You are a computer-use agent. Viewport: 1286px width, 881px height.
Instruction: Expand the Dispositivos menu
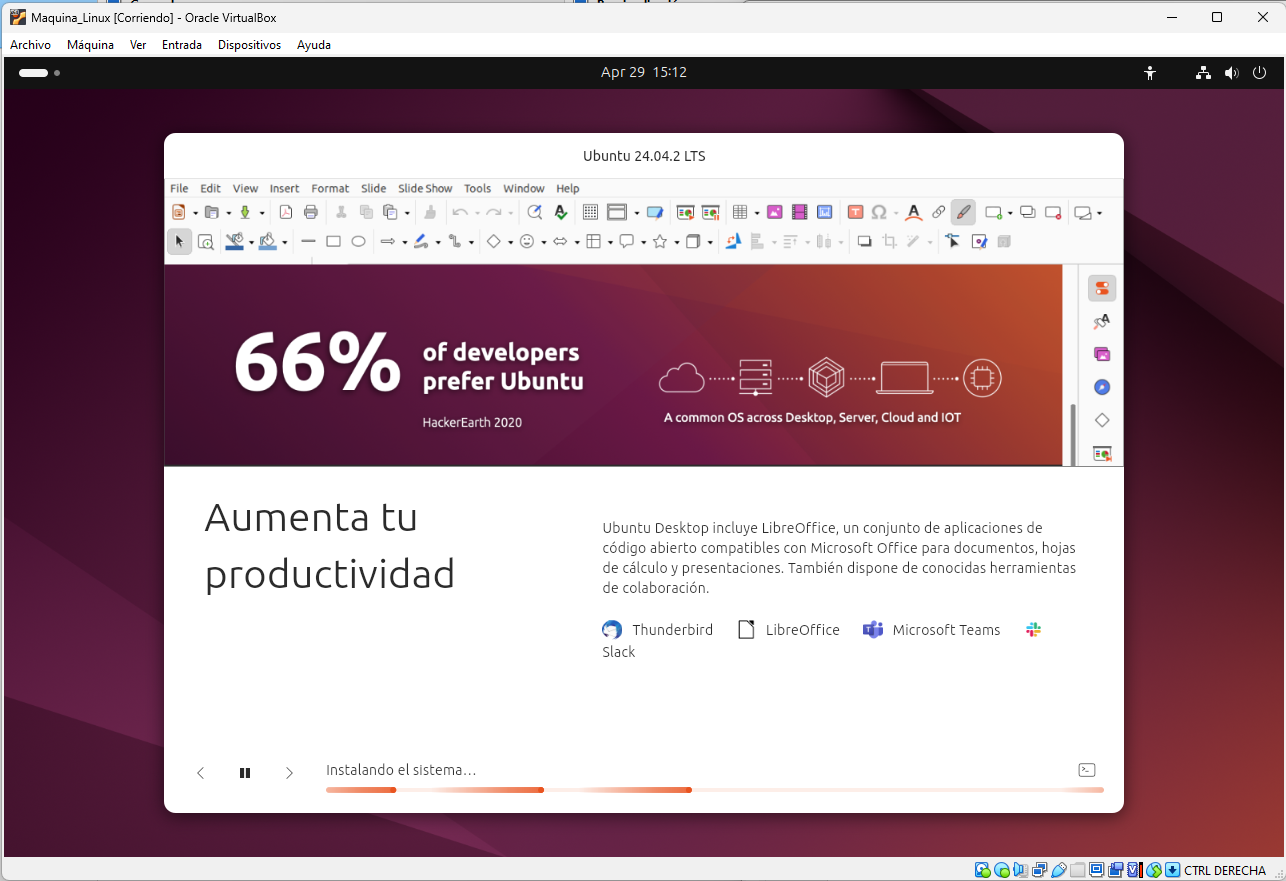point(249,45)
